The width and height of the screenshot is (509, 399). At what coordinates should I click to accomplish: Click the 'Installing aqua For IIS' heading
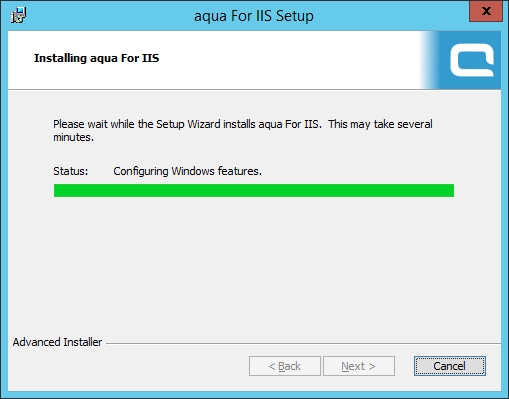pos(97,58)
